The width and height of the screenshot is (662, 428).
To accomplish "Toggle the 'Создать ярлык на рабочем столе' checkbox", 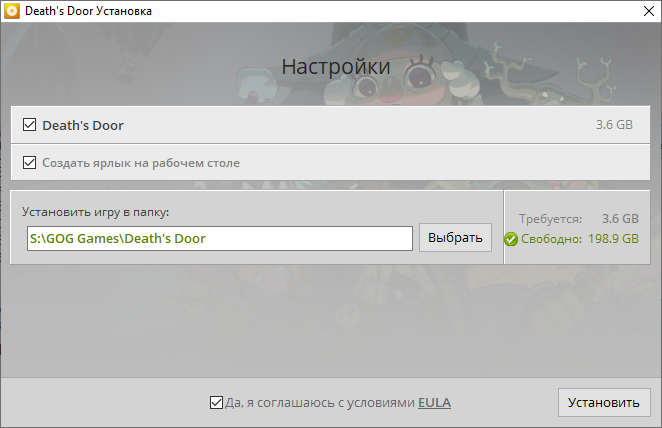I will pyautogui.click(x=29, y=163).
